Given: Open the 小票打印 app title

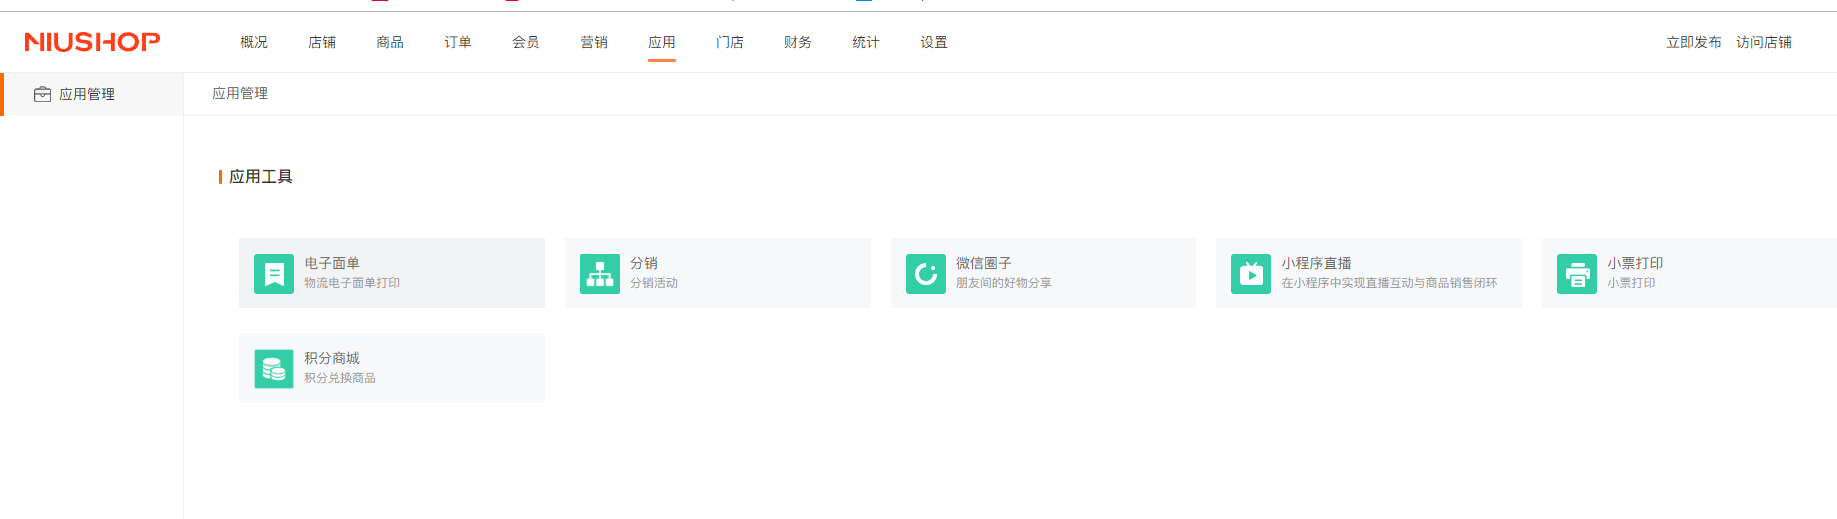Looking at the screenshot, I should (1636, 263).
